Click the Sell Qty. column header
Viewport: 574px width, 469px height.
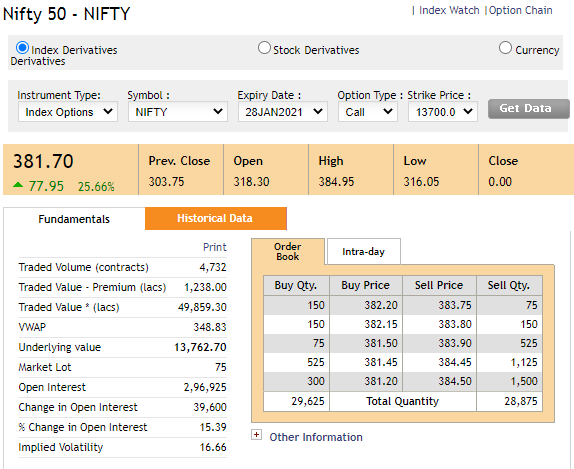[x=509, y=285]
